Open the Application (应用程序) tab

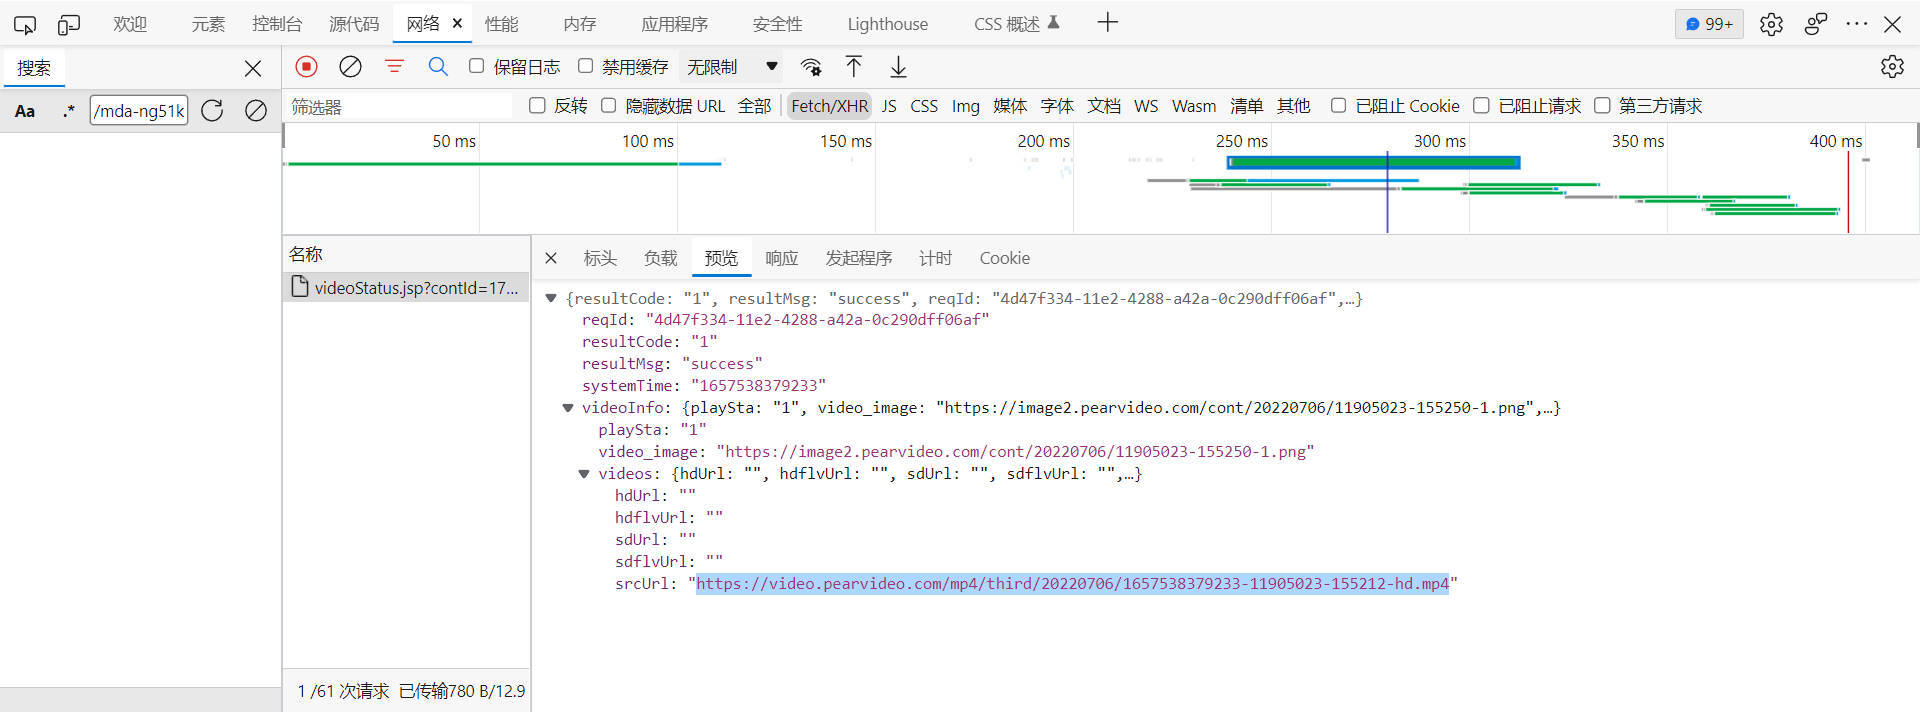(674, 24)
